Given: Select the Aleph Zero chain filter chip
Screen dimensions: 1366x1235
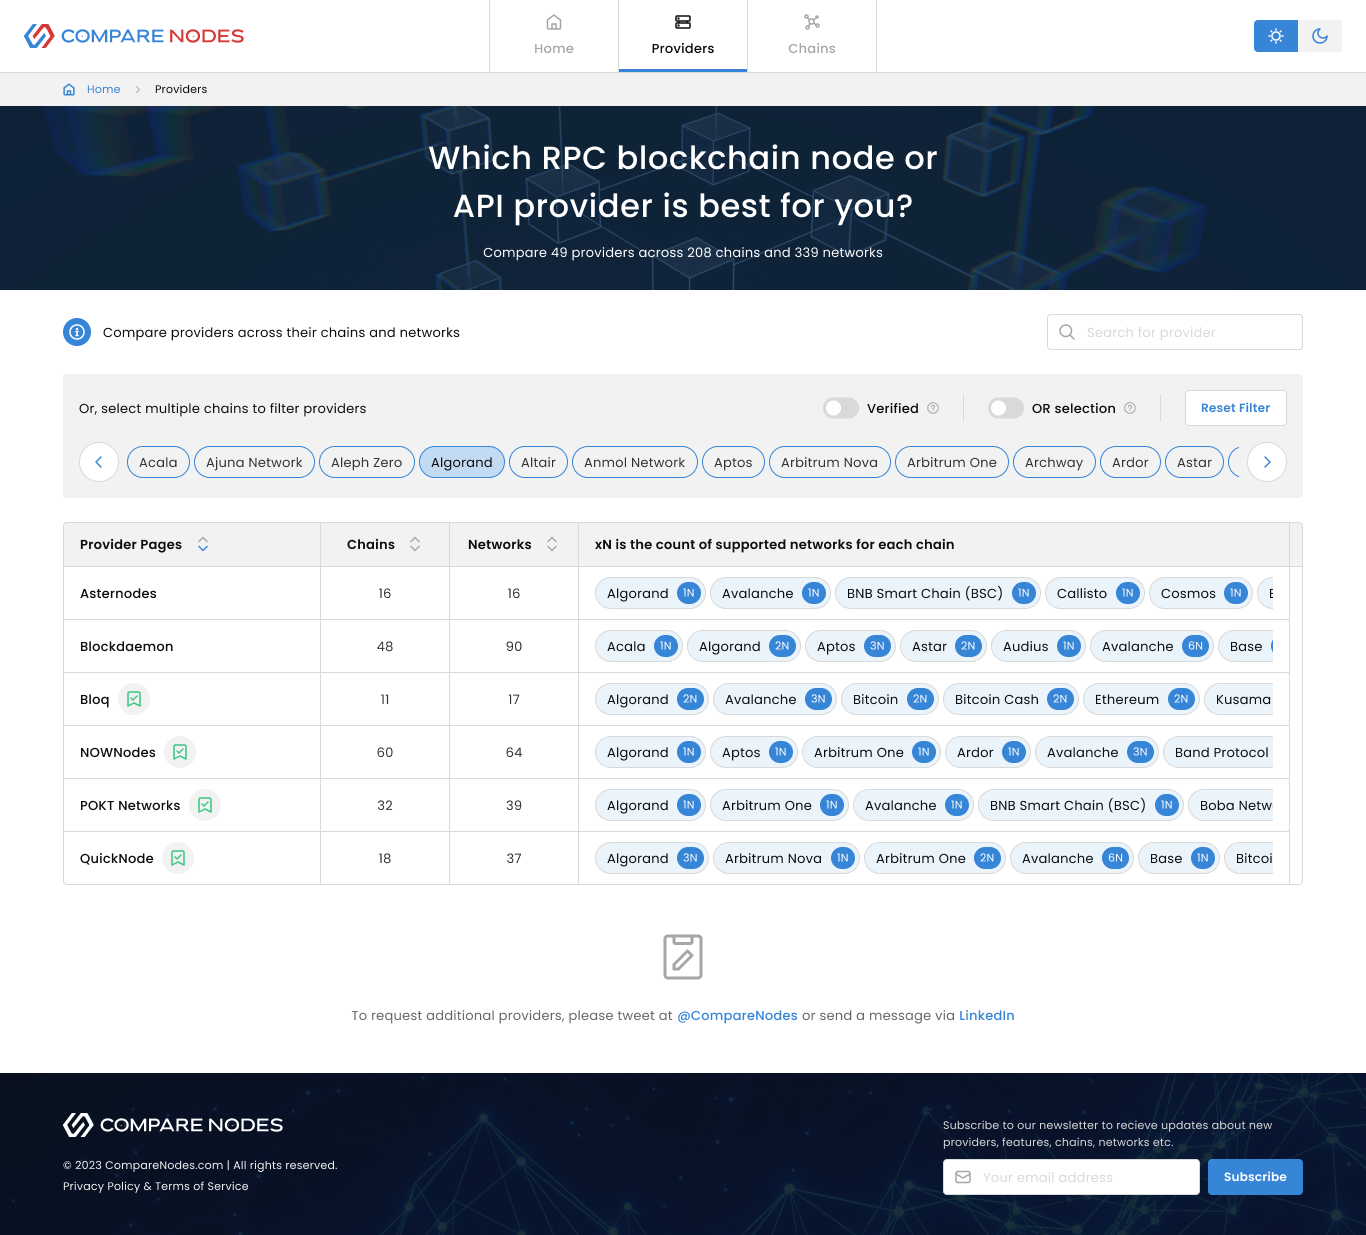Looking at the screenshot, I should coord(367,462).
